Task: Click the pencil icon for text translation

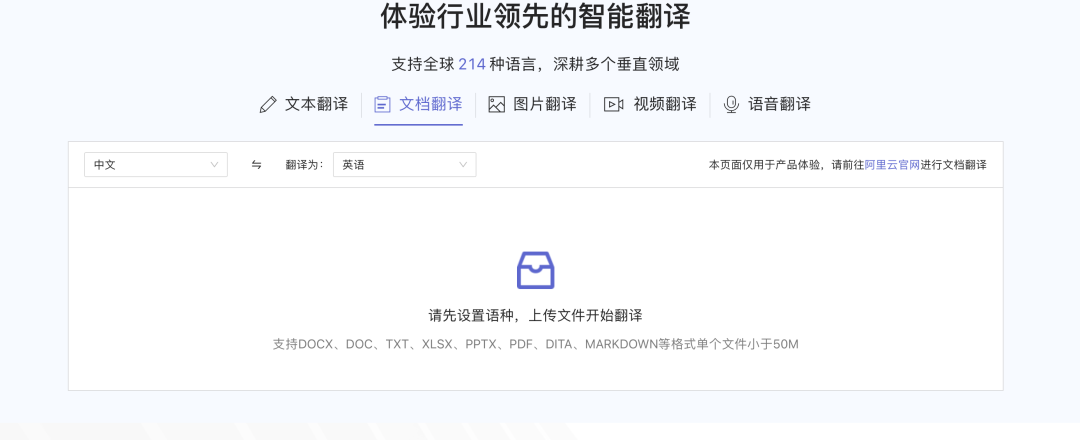Action: tap(267, 105)
